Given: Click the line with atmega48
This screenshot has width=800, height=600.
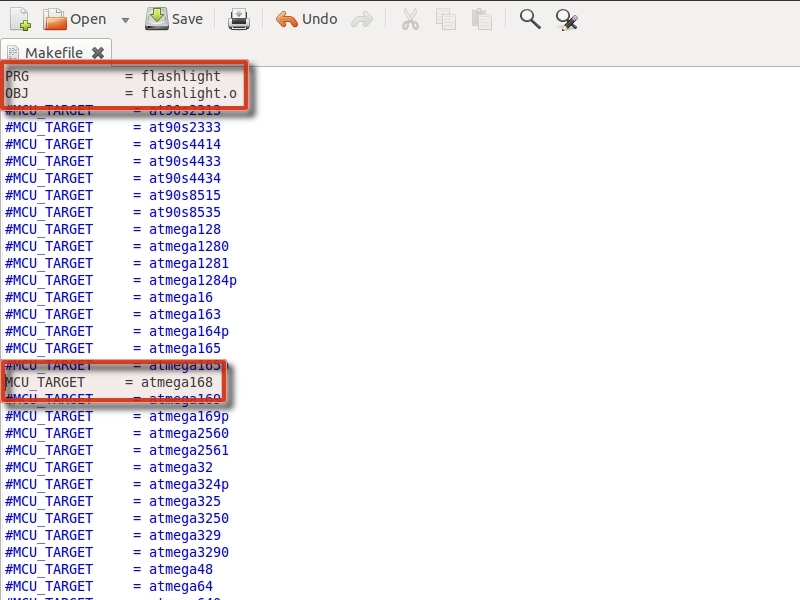Looking at the screenshot, I should pyautogui.click(x=109, y=569).
